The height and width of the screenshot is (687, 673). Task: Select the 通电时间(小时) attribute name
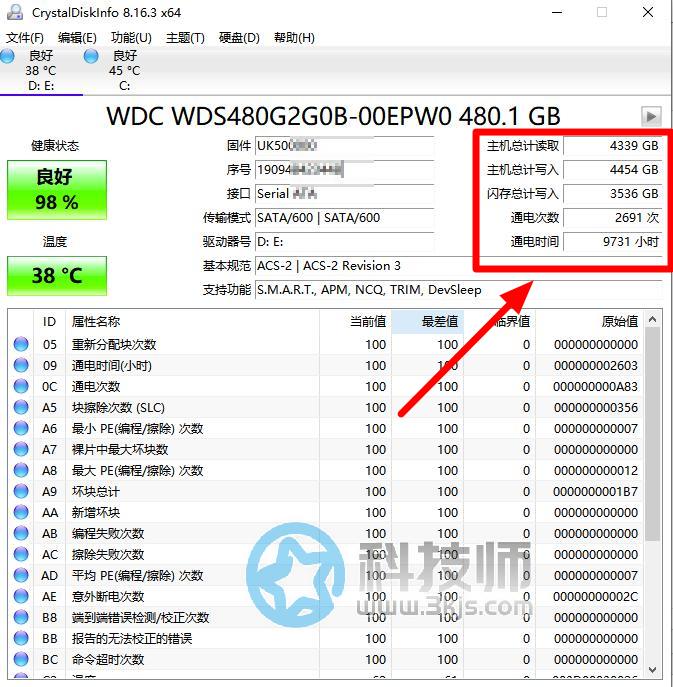coord(112,365)
